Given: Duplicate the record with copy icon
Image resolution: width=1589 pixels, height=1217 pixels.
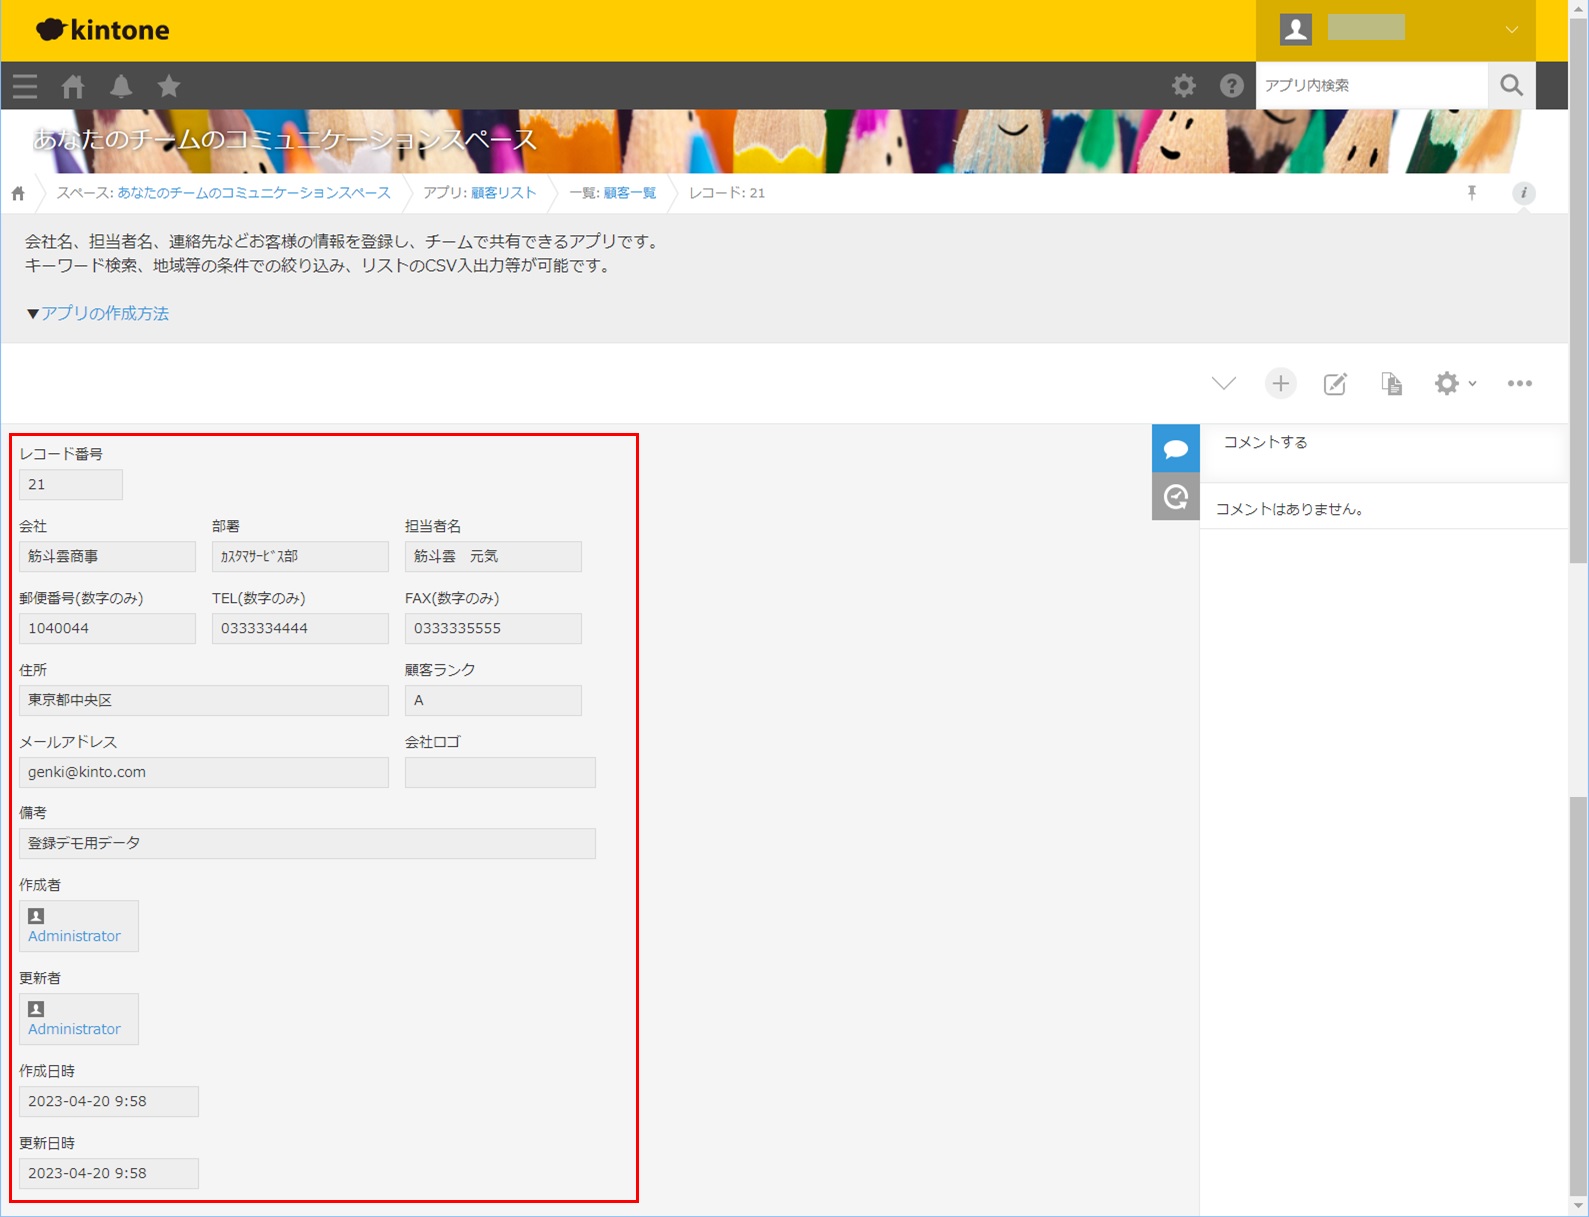Looking at the screenshot, I should [1391, 384].
